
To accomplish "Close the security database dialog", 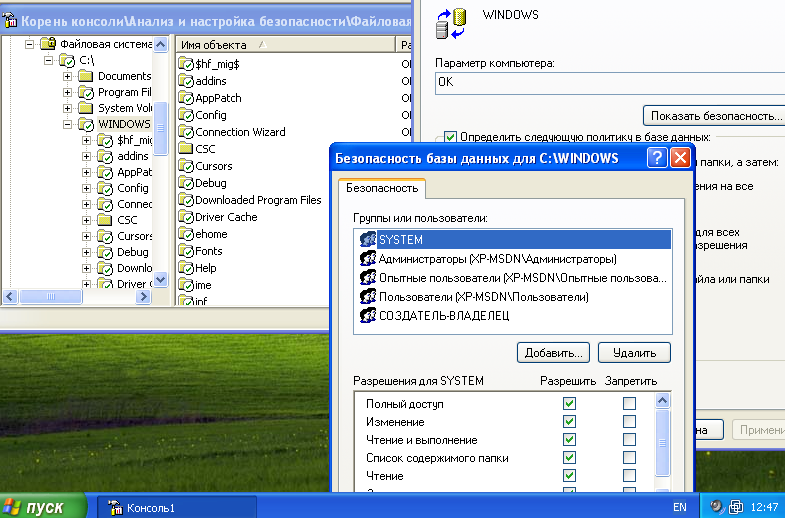I will 680,158.
